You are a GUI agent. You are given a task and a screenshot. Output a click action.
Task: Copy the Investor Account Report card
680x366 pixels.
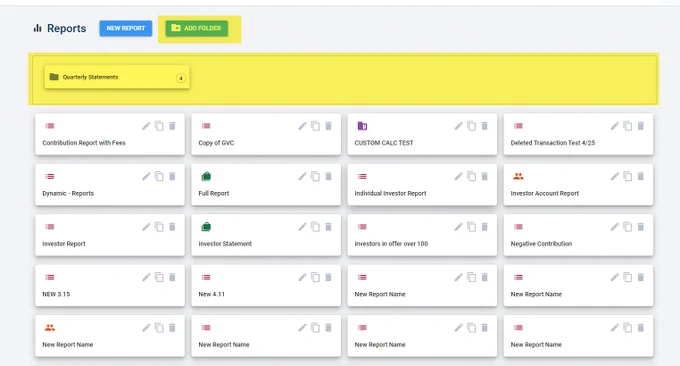click(628, 176)
